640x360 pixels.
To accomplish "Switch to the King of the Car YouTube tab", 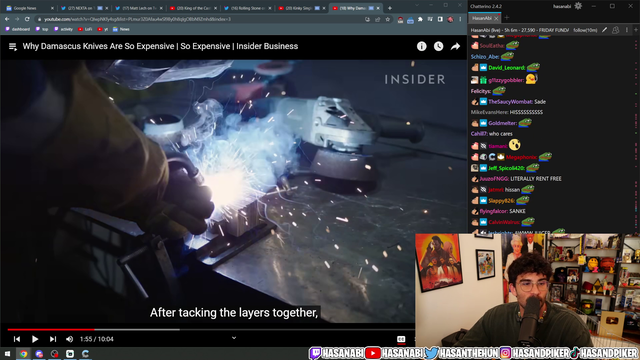I will (x=192, y=8).
